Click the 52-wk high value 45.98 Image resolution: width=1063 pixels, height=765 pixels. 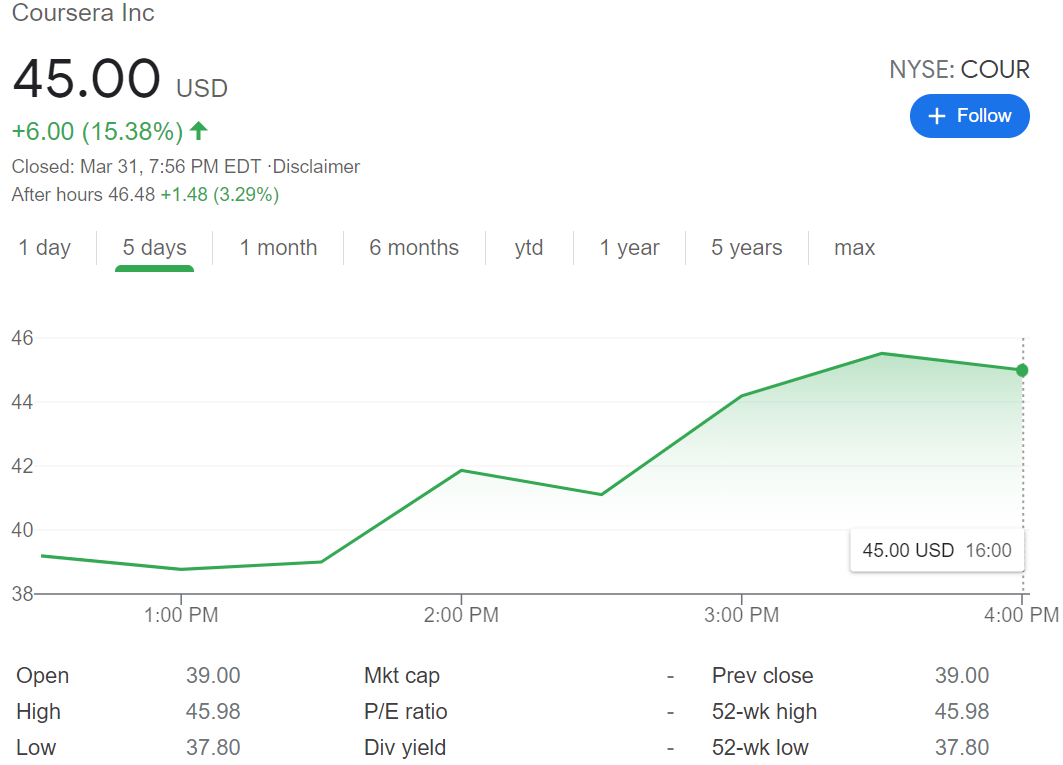[962, 711]
